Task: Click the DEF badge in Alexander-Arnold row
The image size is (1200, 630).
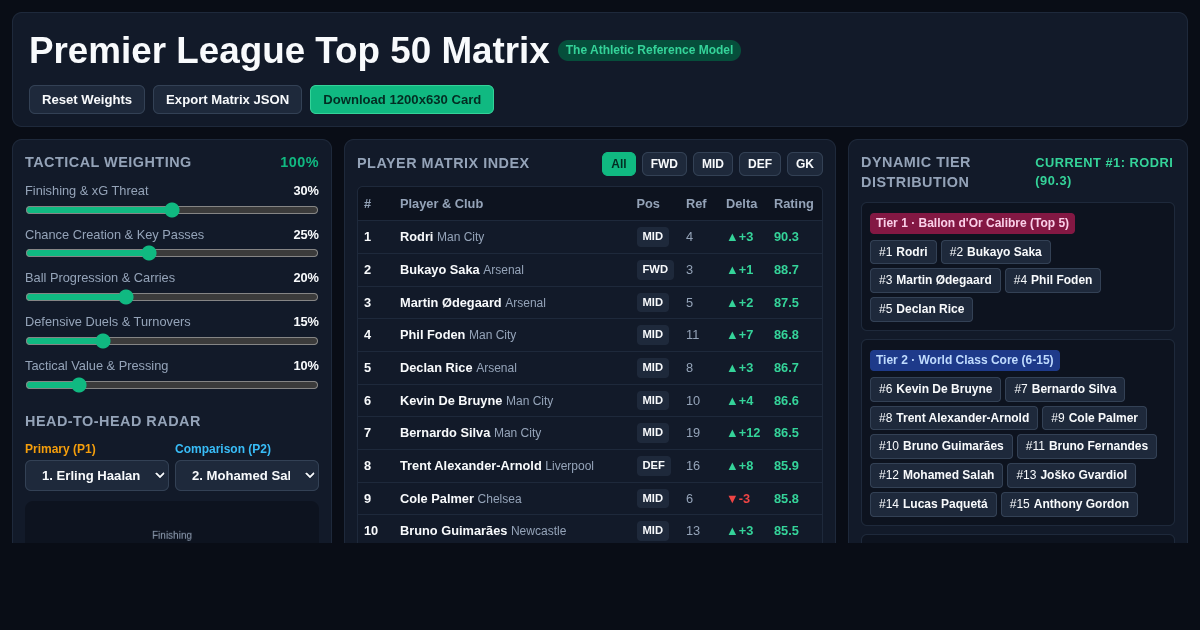Action: pyautogui.click(x=653, y=466)
